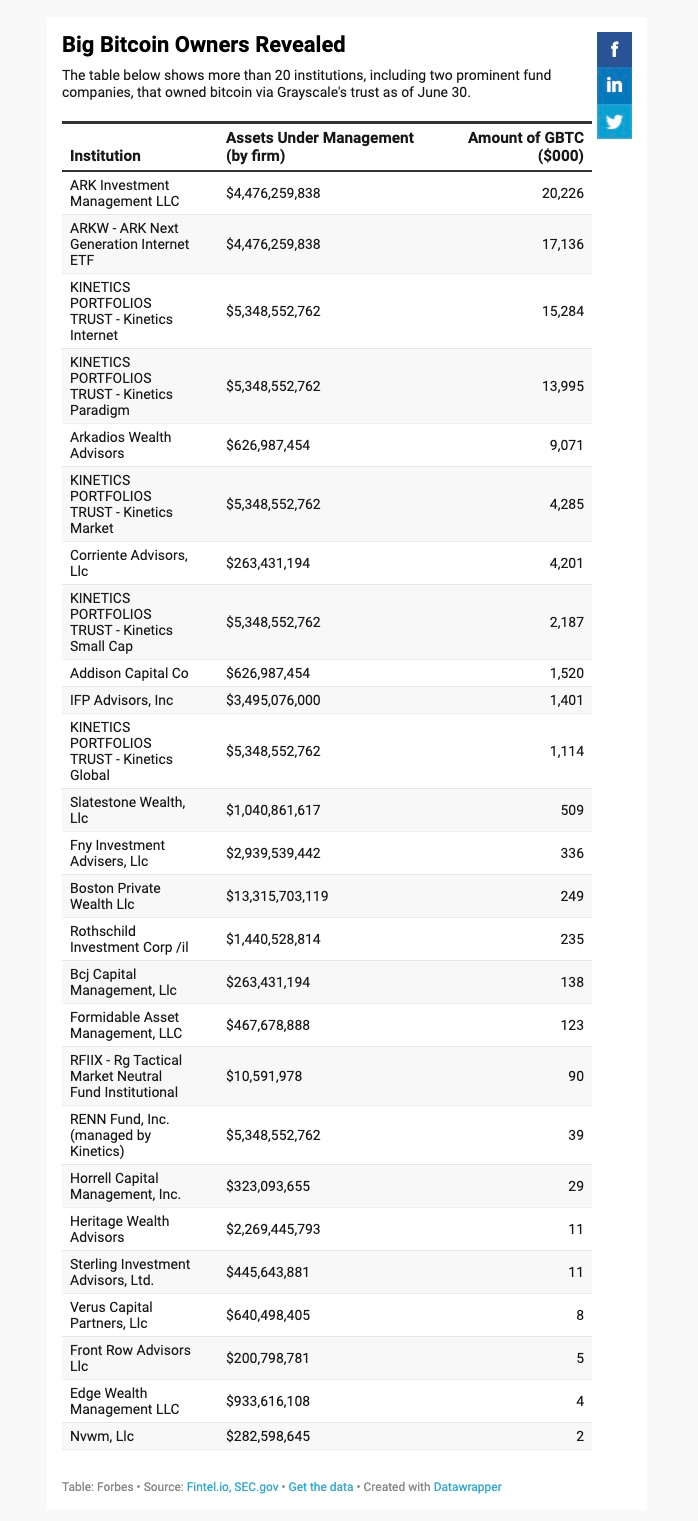This screenshot has height=1521, width=698.
Task: Click the Arkadios Wealth Advisors institution name
Action: point(120,445)
